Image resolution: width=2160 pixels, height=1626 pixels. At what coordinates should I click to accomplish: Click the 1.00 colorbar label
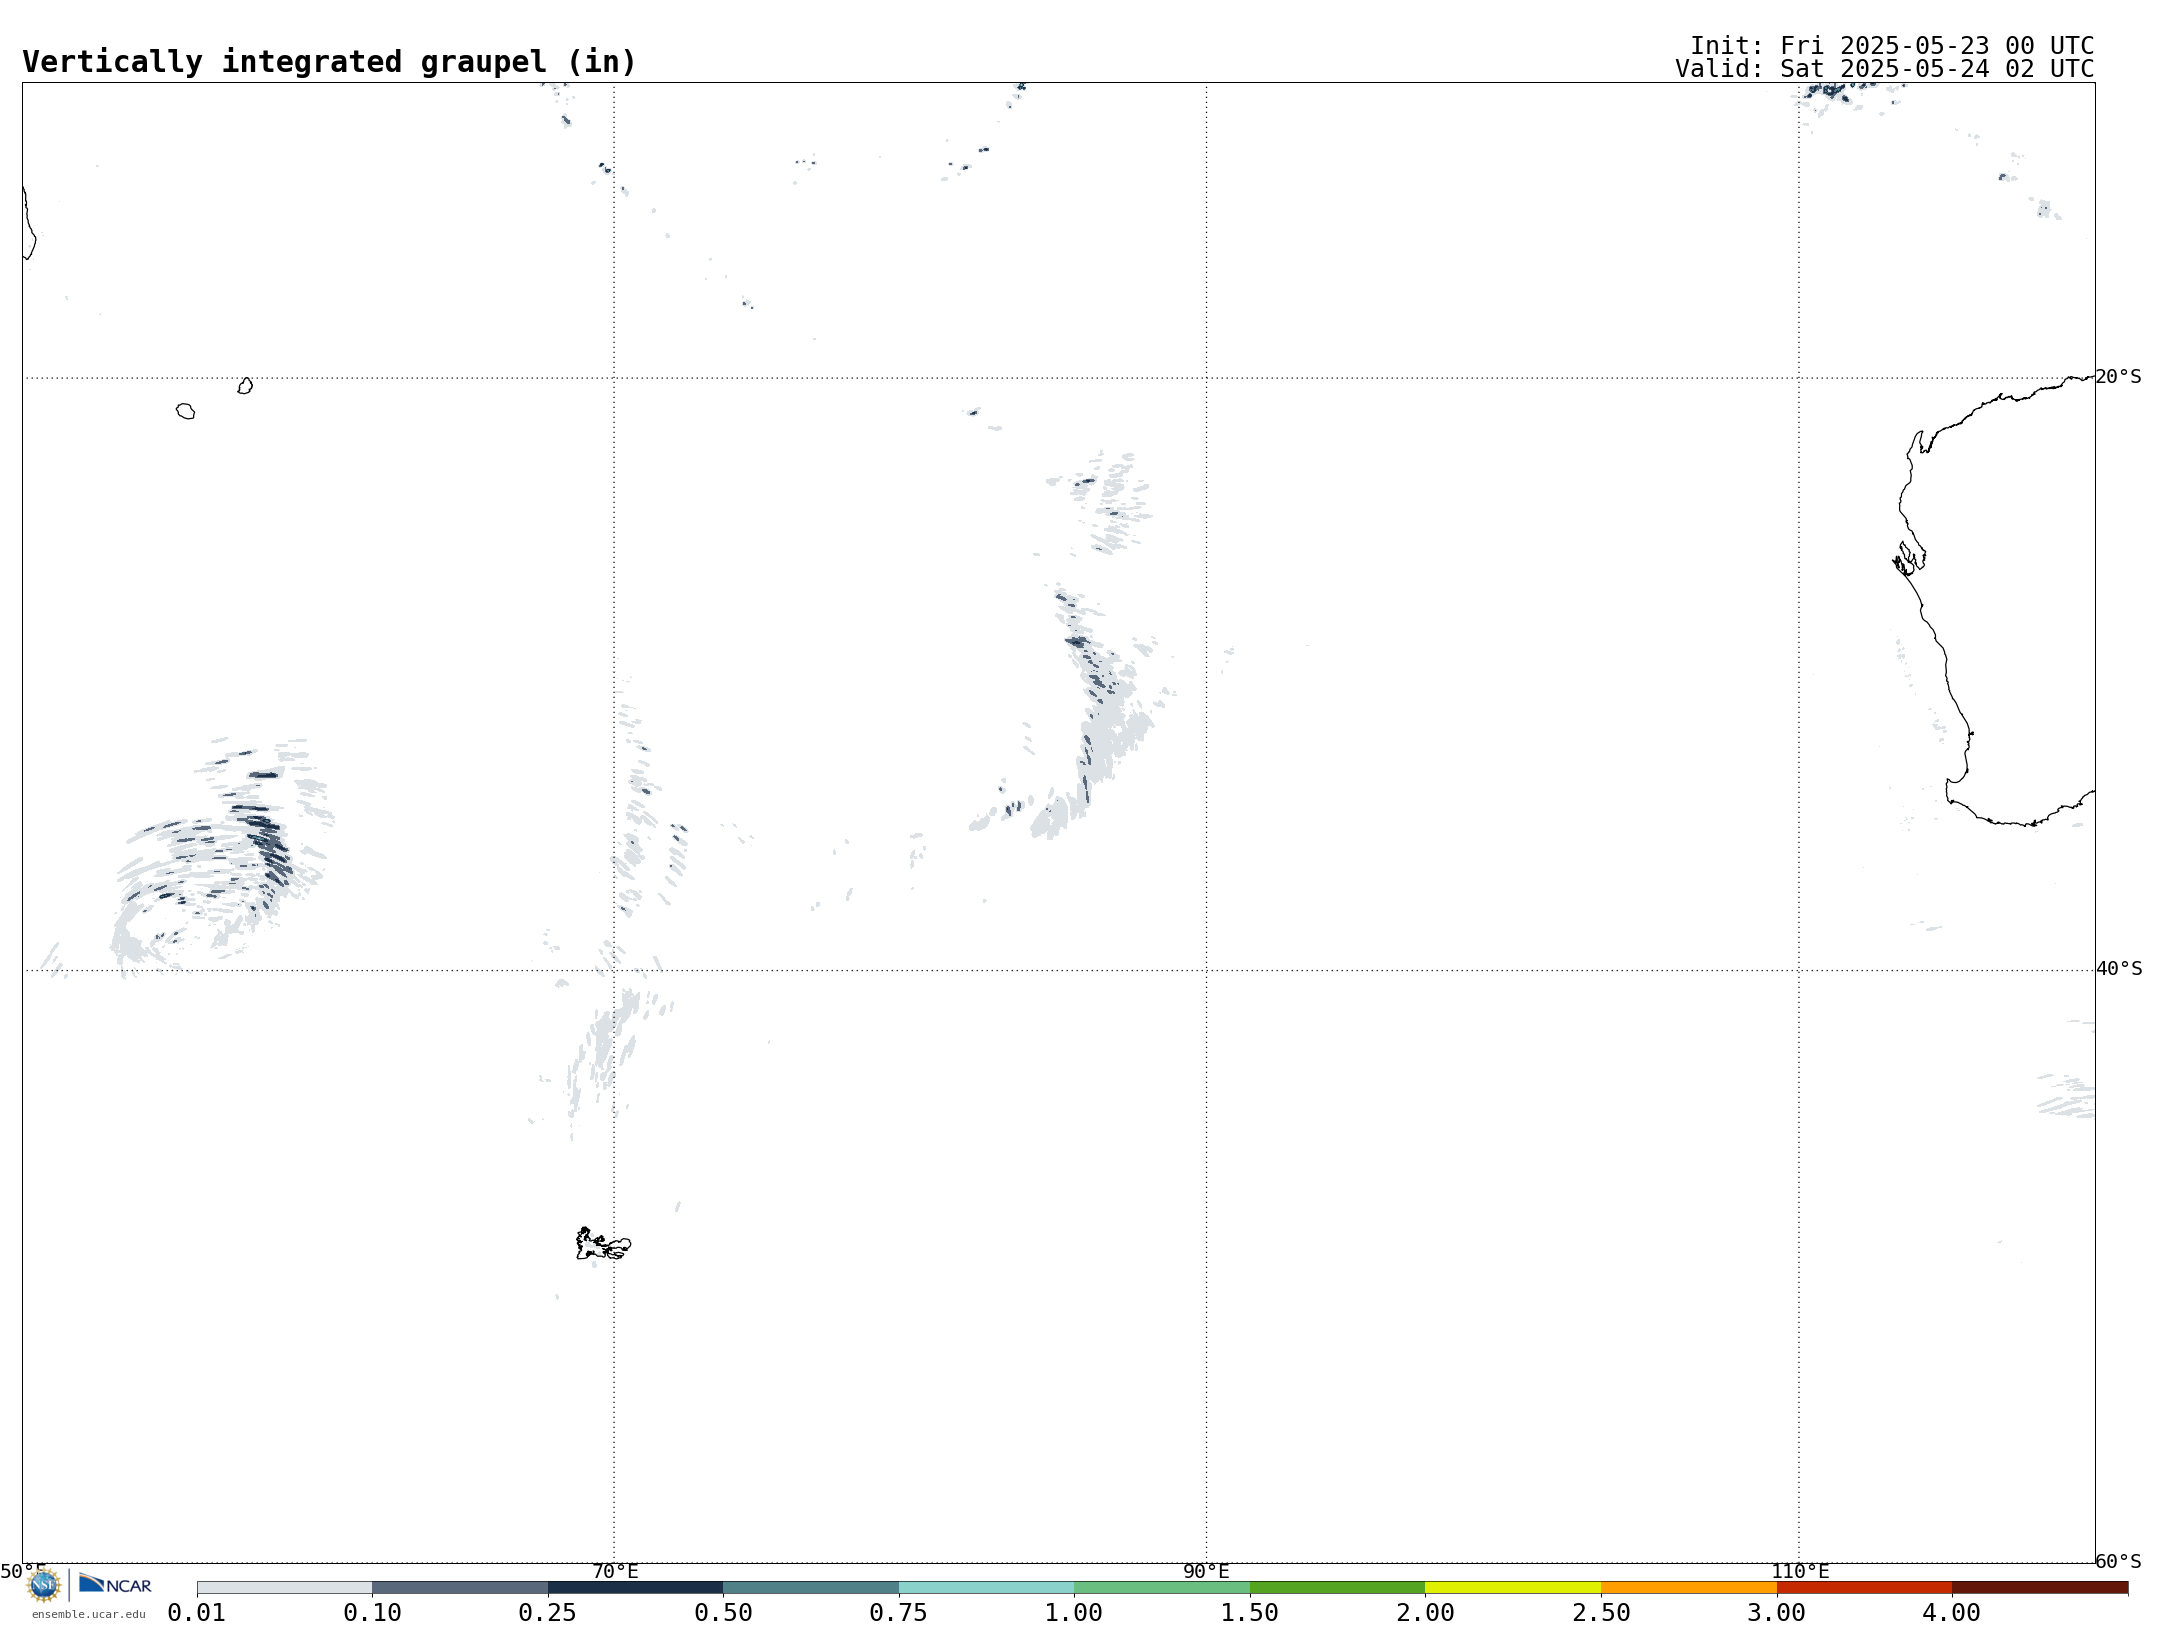point(1074,1613)
